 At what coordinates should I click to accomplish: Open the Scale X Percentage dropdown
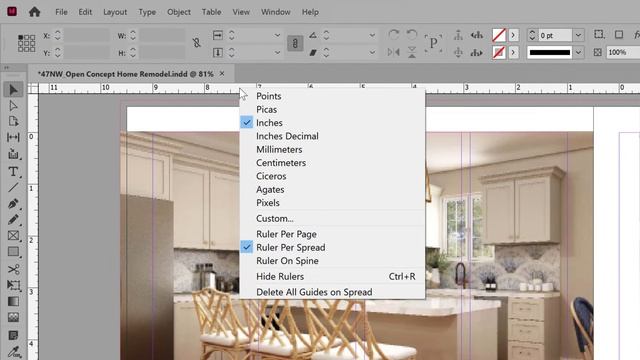[x=278, y=36]
